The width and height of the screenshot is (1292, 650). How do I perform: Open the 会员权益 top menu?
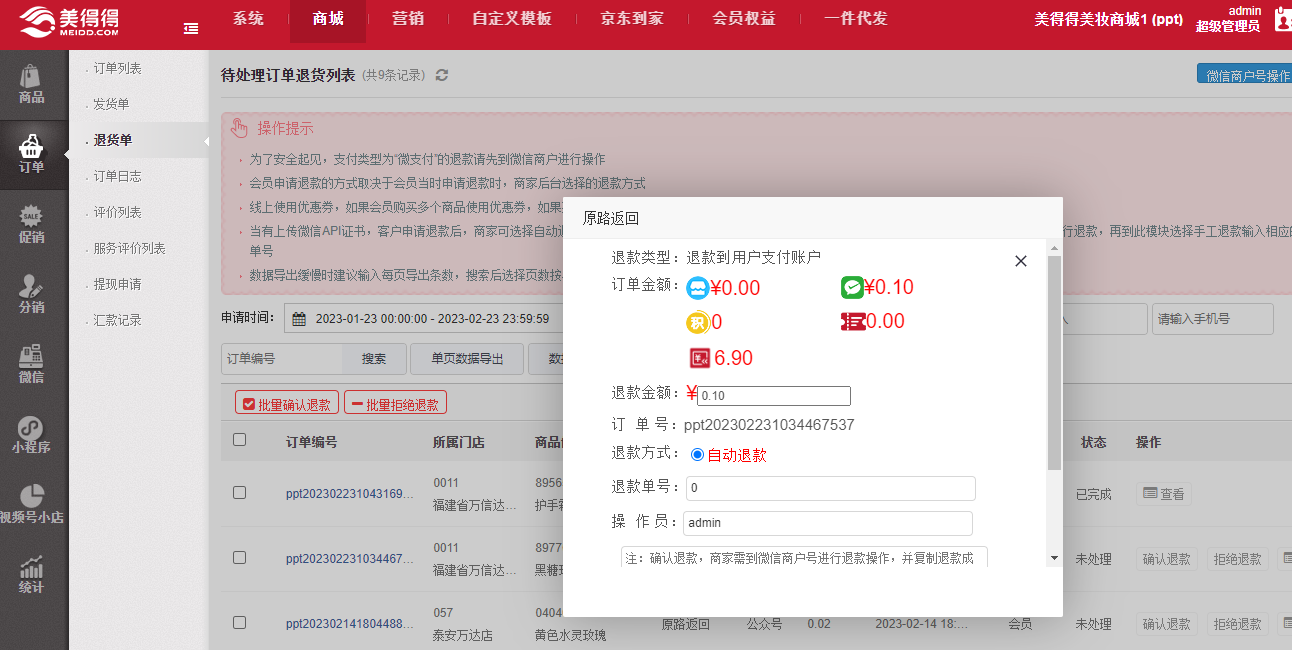point(744,19)
